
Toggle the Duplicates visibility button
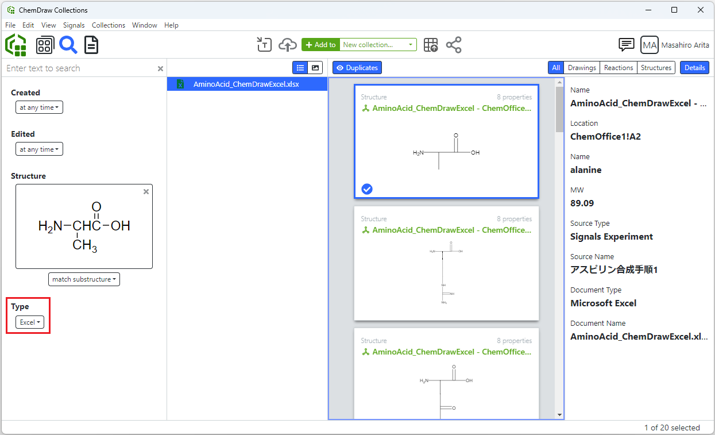(357, 68)
